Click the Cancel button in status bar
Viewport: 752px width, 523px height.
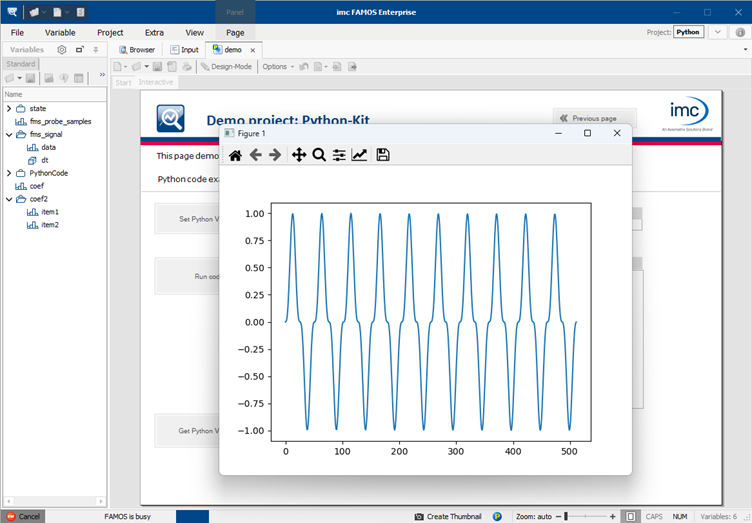point(23,516)
